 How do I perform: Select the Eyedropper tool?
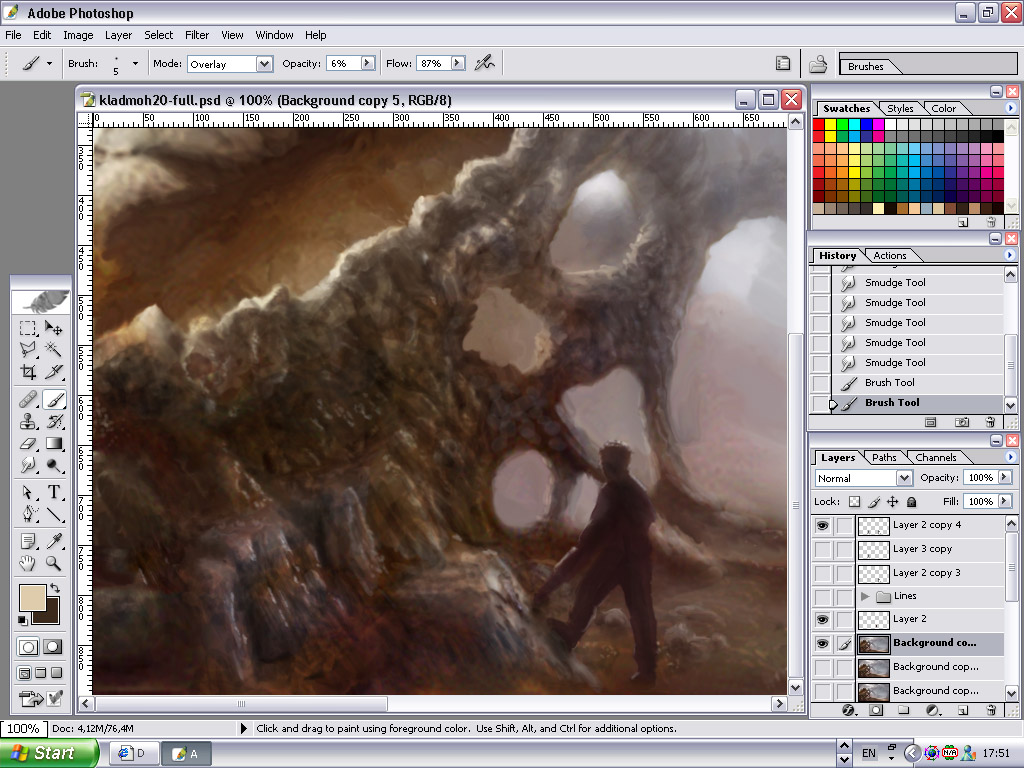pyautogui.click(x=54, y=541)
